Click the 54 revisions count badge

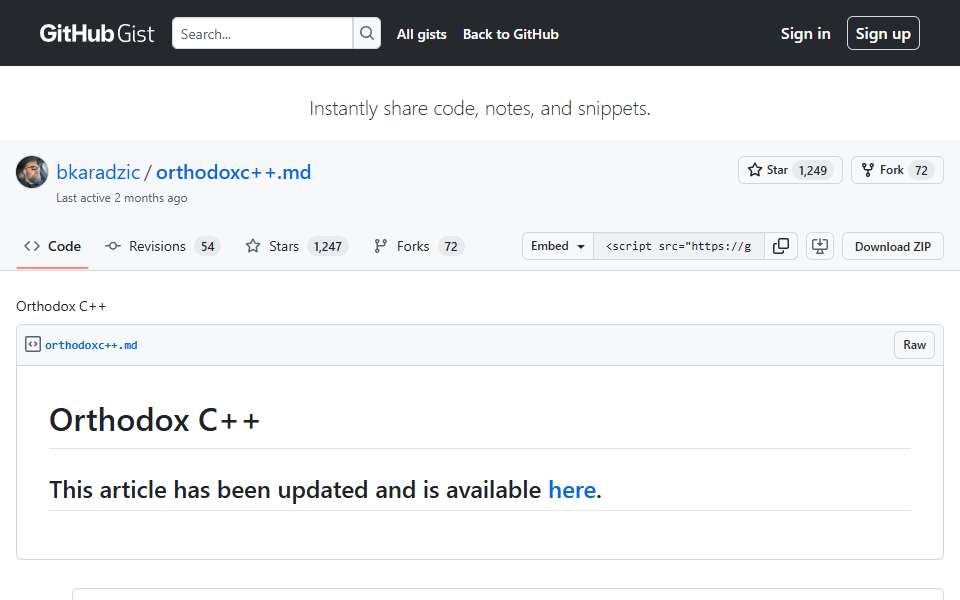[208, 247]
